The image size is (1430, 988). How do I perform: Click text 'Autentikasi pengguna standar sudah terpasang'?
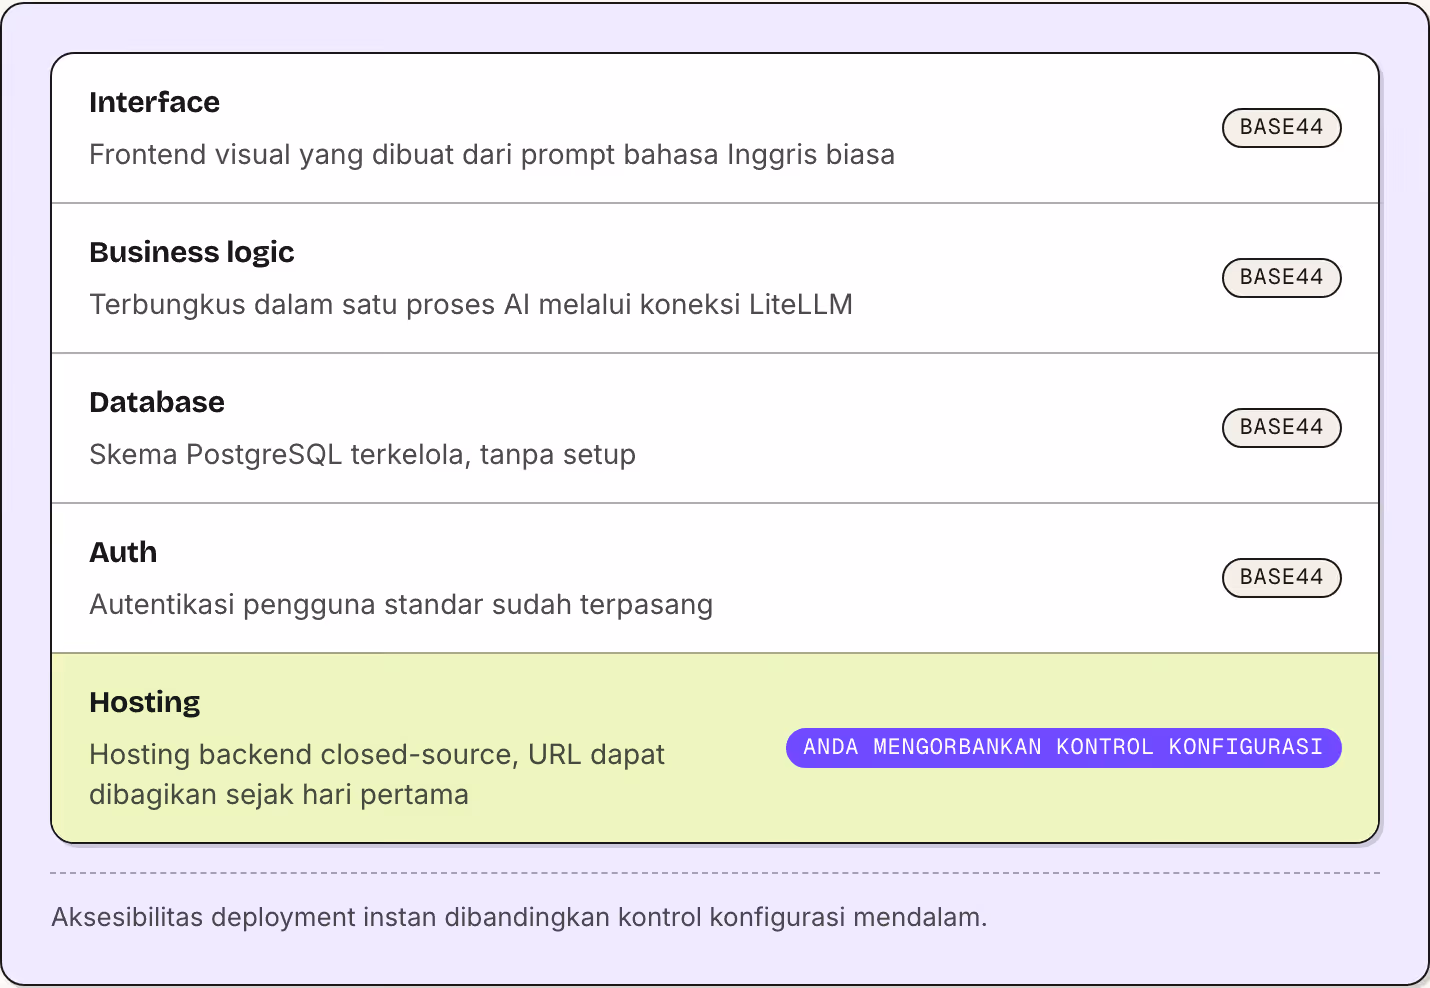pos(401,605)
